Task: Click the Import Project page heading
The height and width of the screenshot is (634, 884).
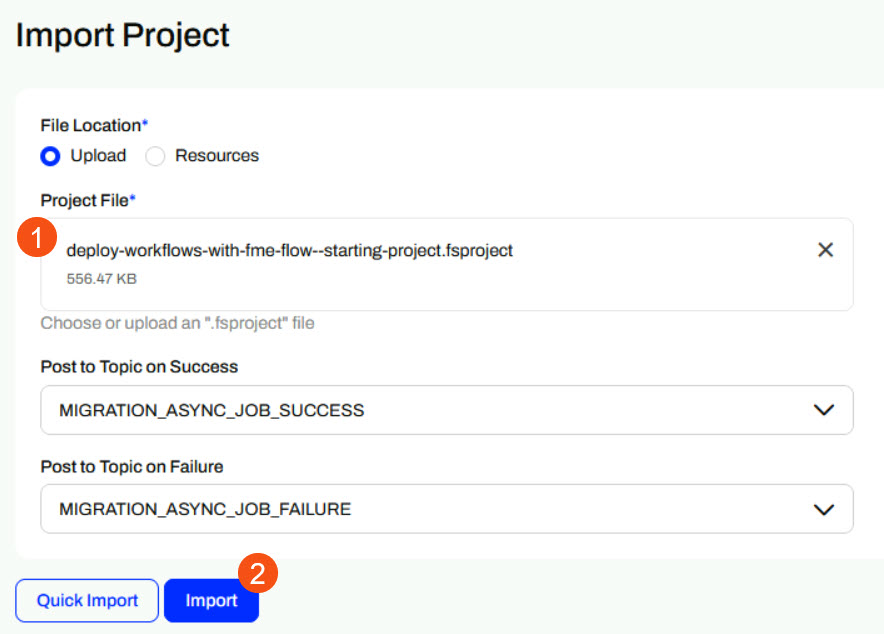Action: coord(123,36)
